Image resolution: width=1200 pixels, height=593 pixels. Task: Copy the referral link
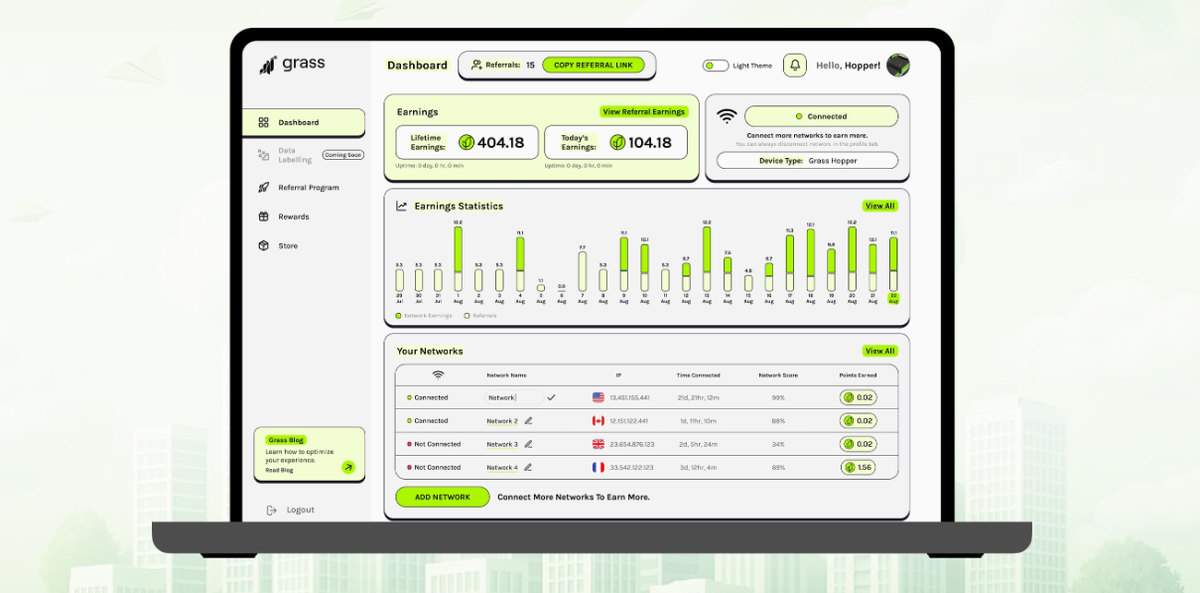594,65
